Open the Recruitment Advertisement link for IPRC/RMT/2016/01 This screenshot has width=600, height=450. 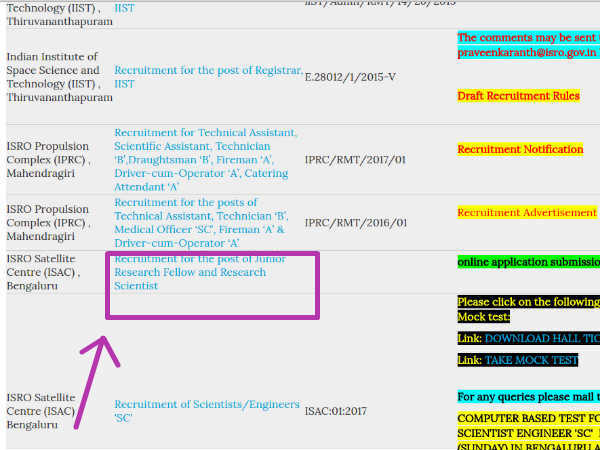pyautogui.click(x=527, y=212)
